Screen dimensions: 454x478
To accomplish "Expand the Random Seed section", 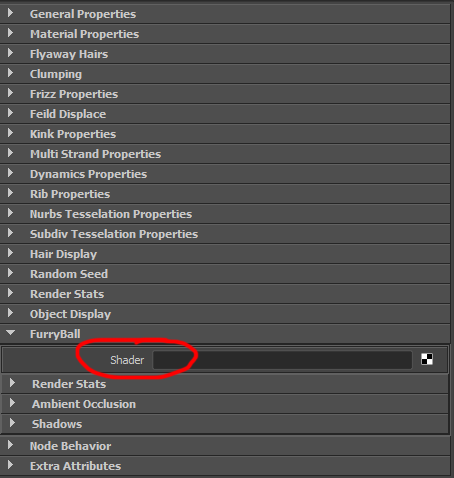I will 10,273.
